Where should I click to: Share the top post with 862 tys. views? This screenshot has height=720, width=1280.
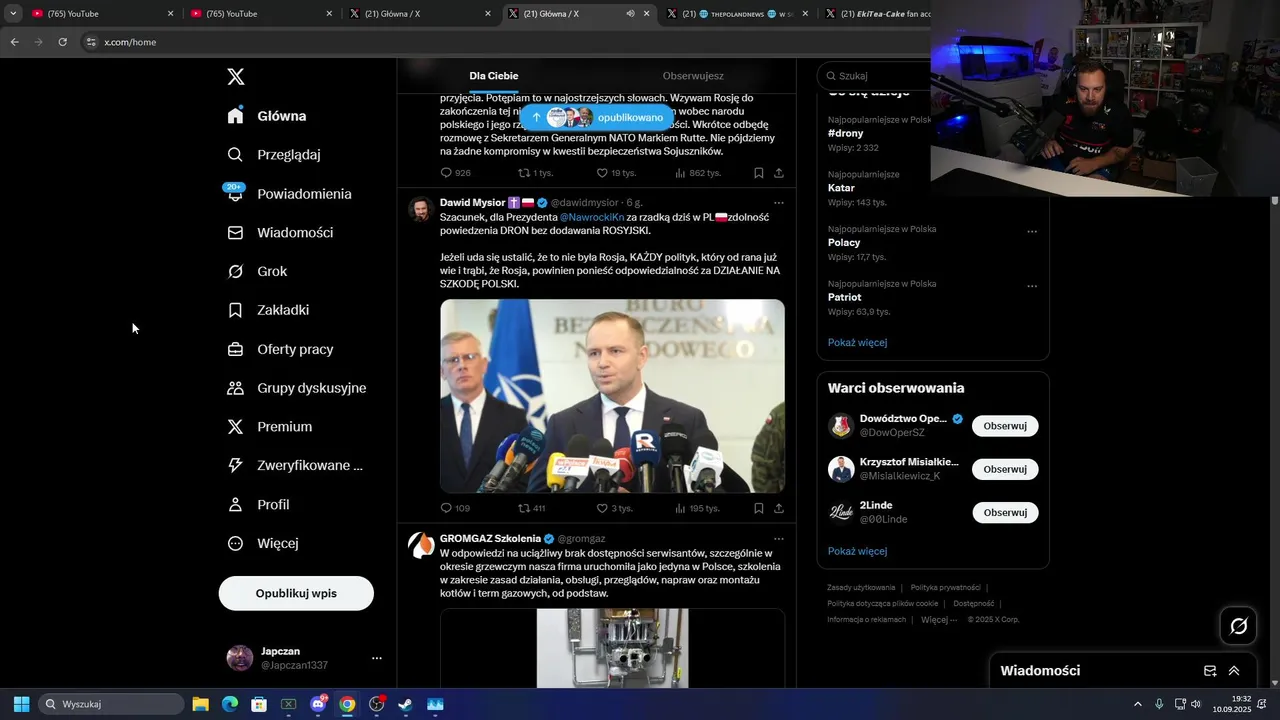pos(779,173)
